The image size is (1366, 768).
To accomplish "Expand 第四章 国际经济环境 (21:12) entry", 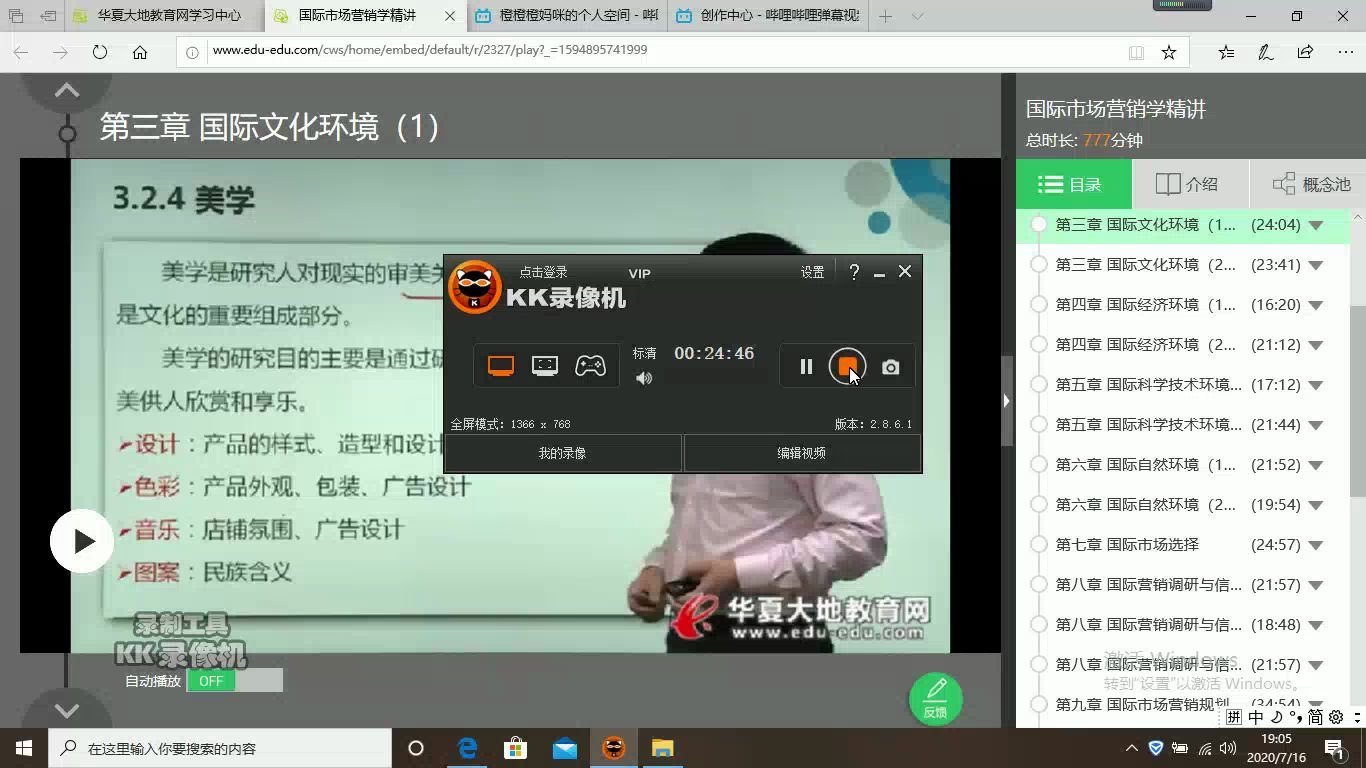I will click(x=1316, y=345).
